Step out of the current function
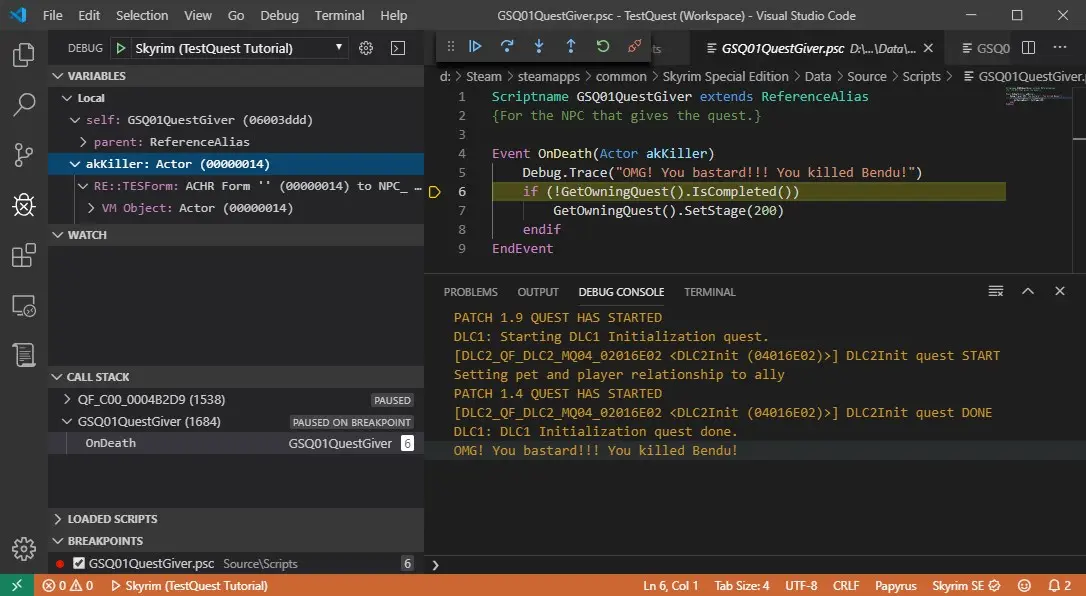 (x=571, y=46)
